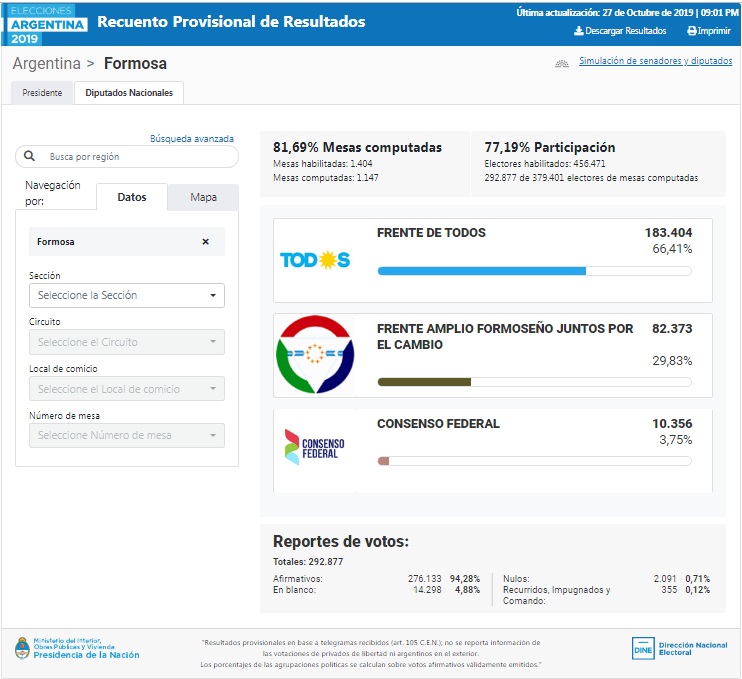Open the Circuito dropdown
This screenshot has width=742, height=679.
point(127,342)
